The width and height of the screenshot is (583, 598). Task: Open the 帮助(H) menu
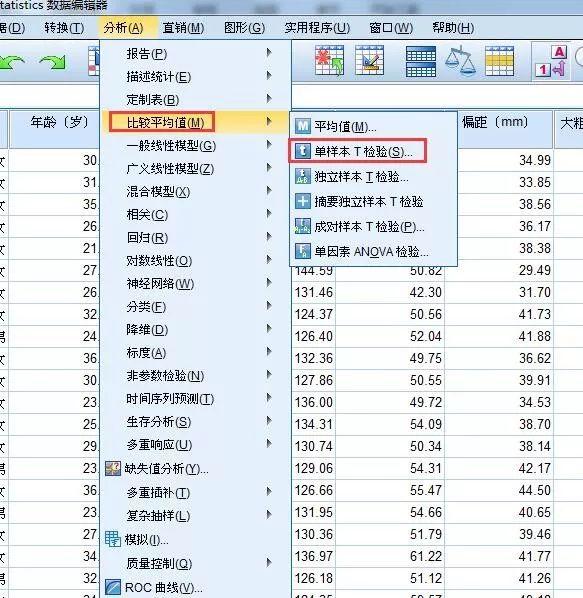tap(453, 28)
